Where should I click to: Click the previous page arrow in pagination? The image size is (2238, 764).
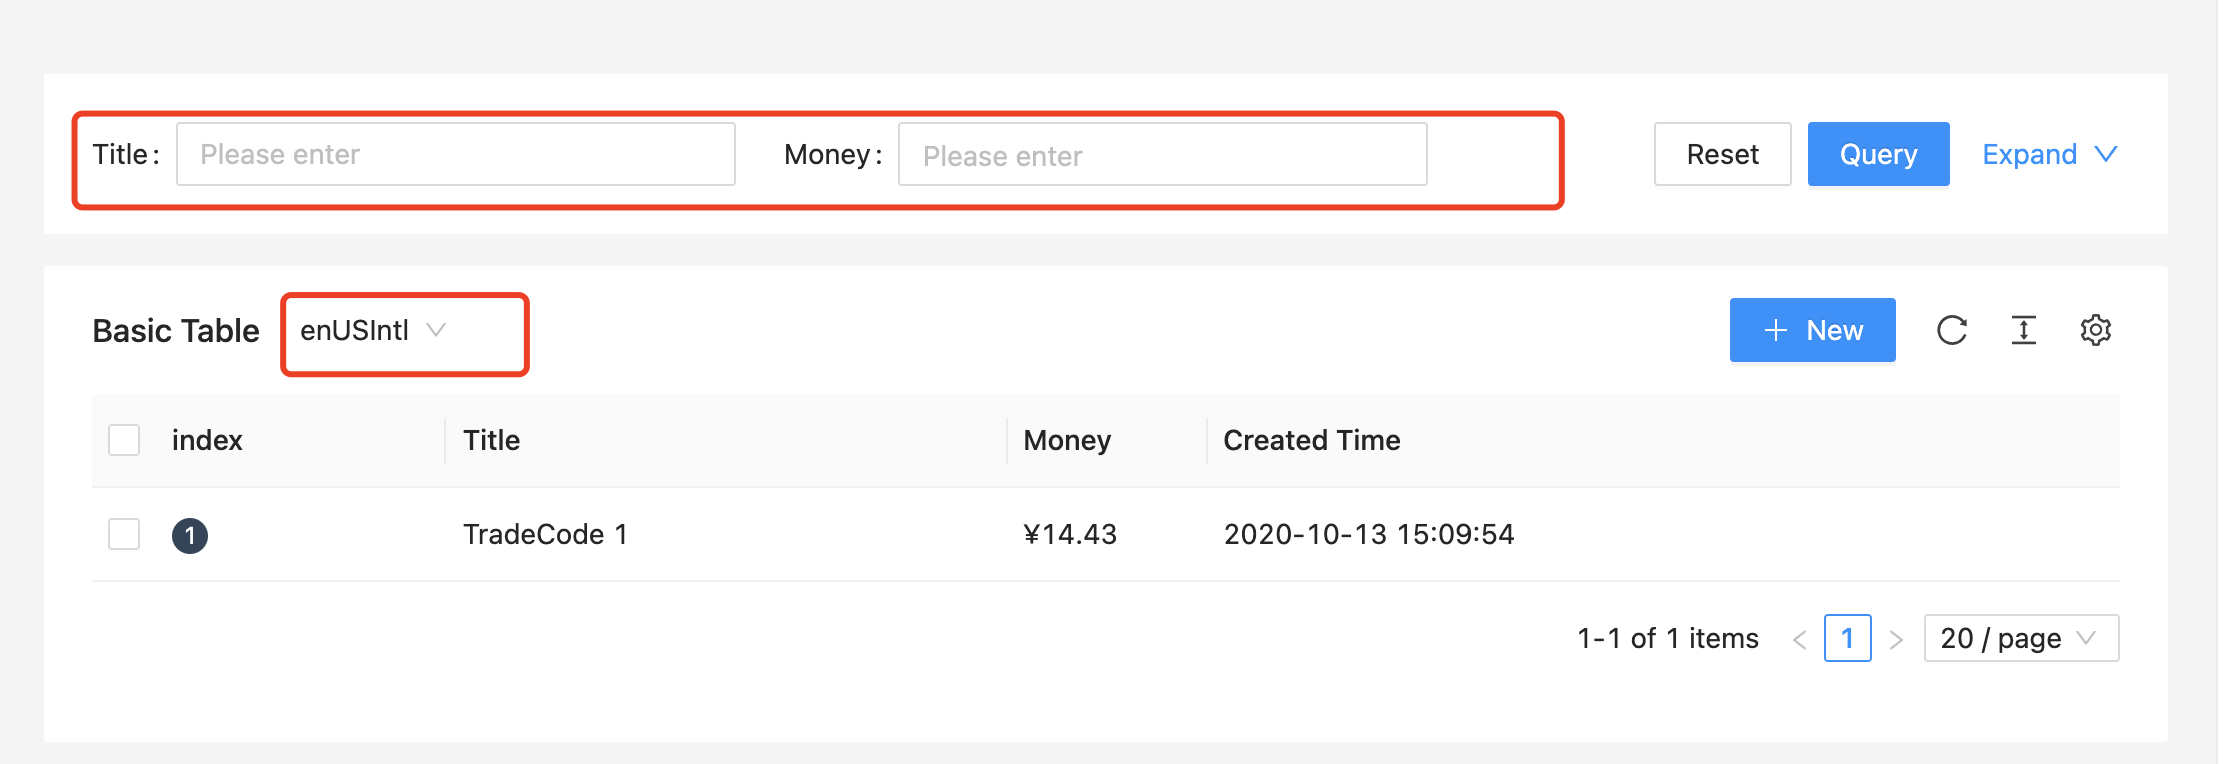pyautogui.click(x=1802, y=638)
